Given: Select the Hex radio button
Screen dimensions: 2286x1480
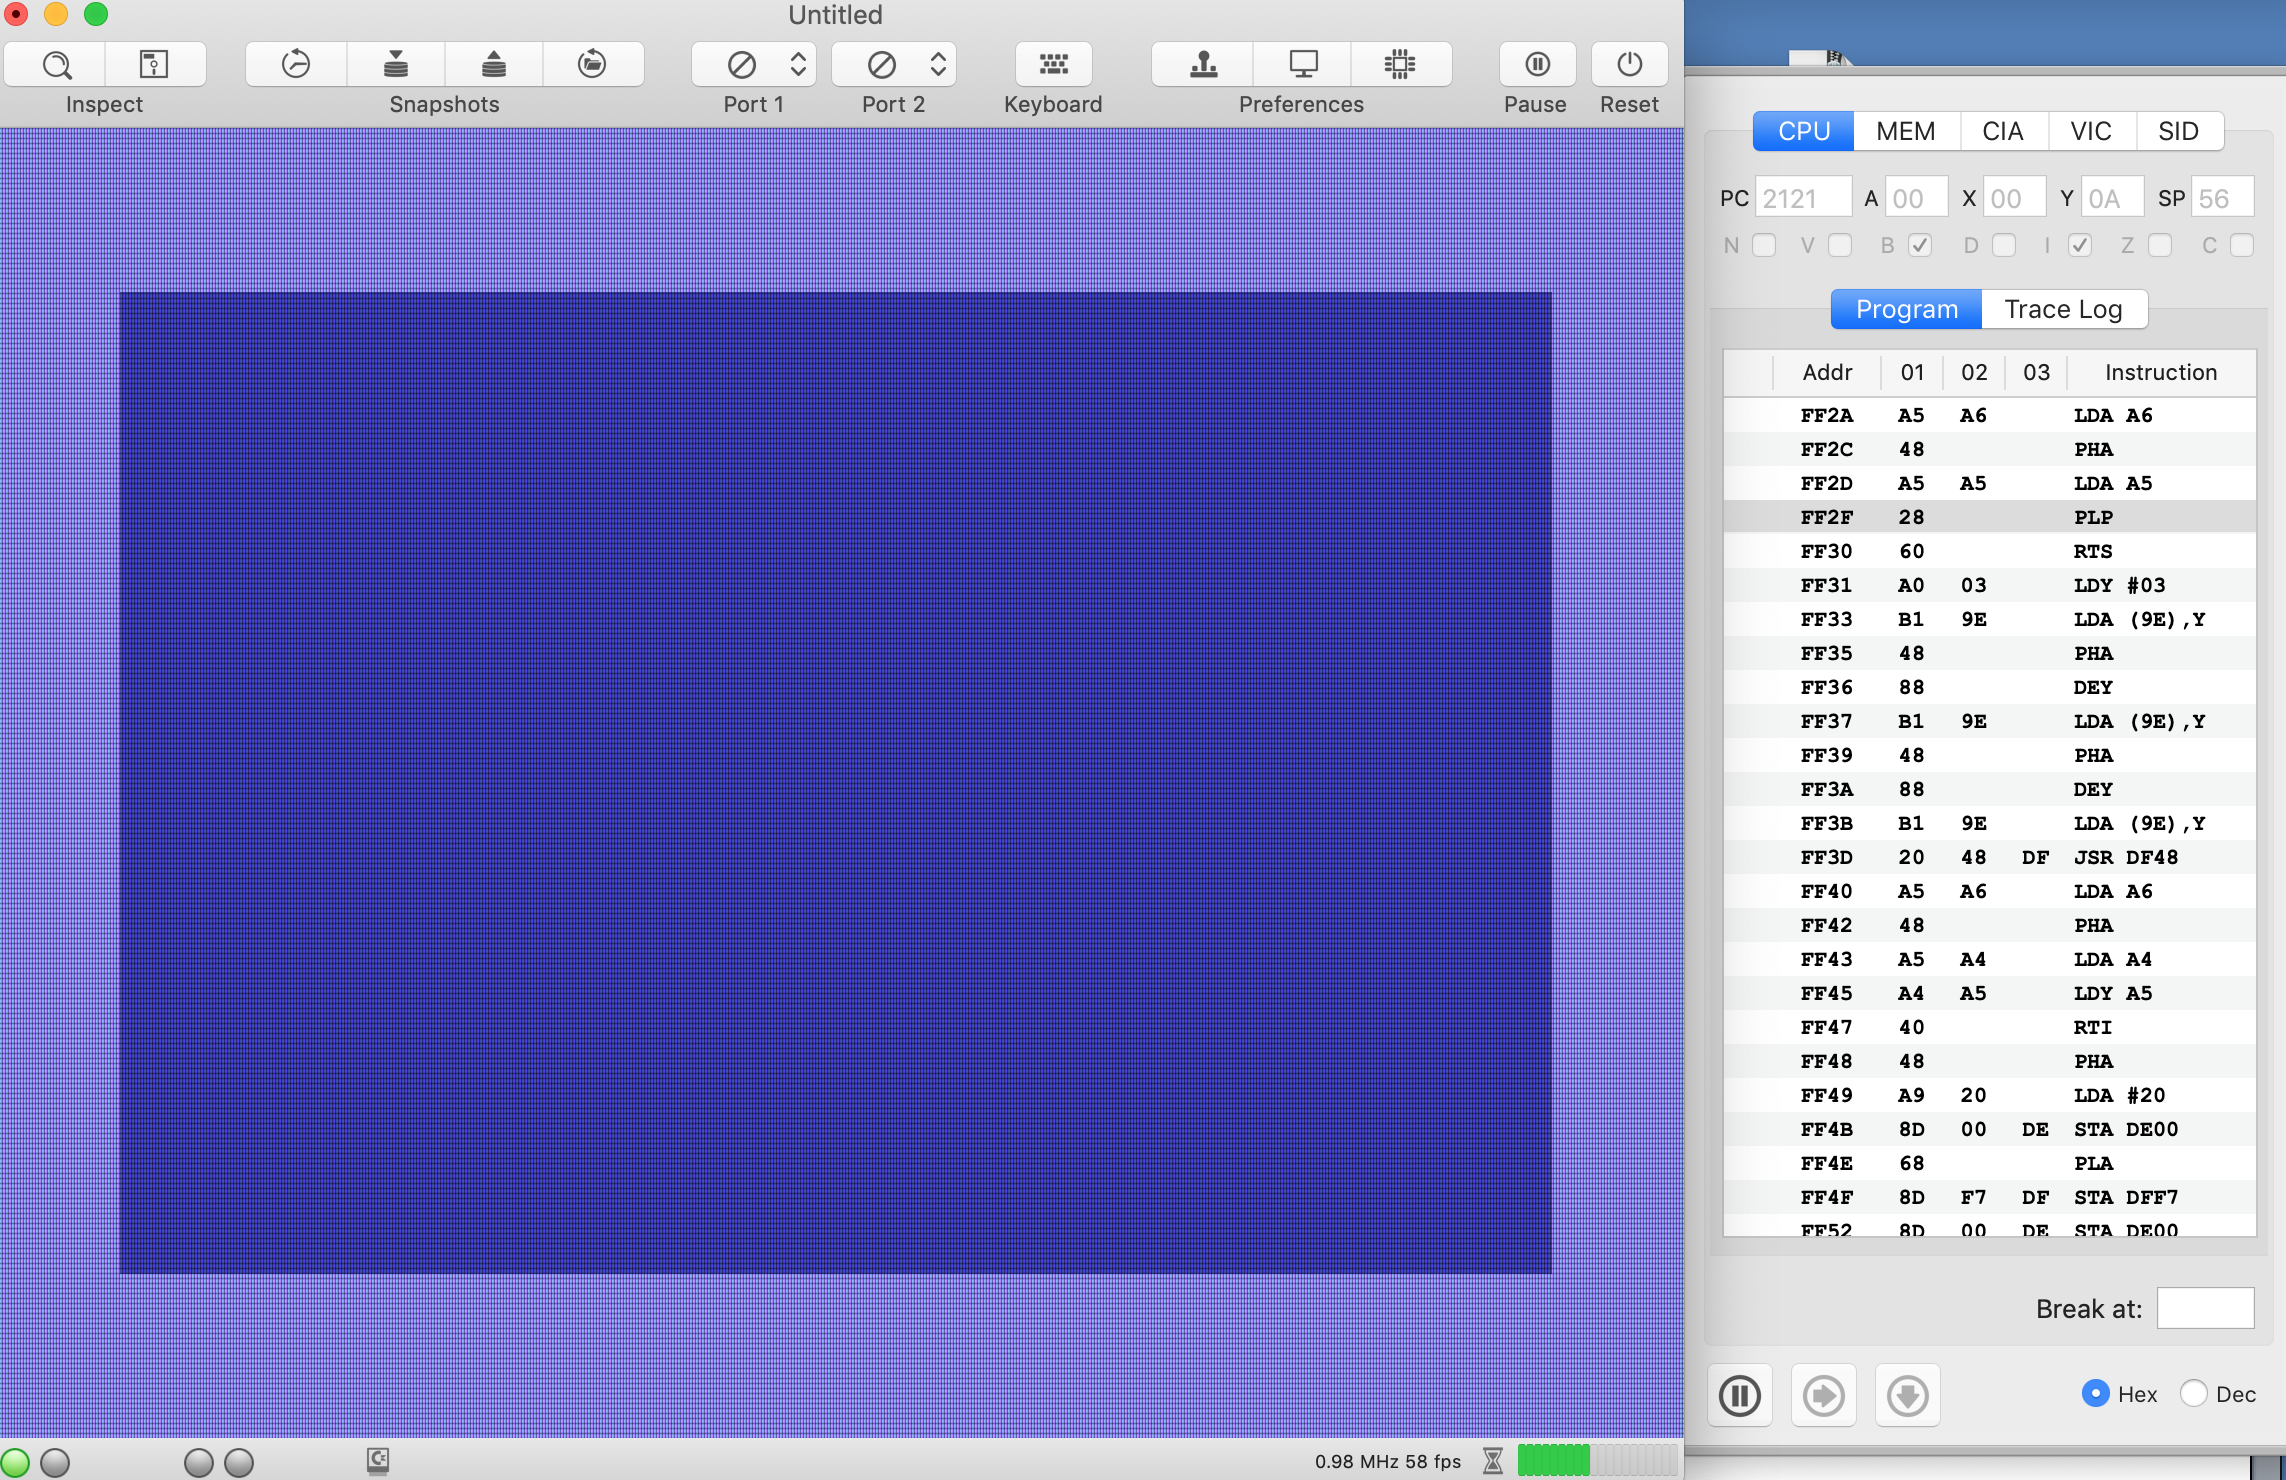Looking at the screenshot, I should [2095, 1393].
